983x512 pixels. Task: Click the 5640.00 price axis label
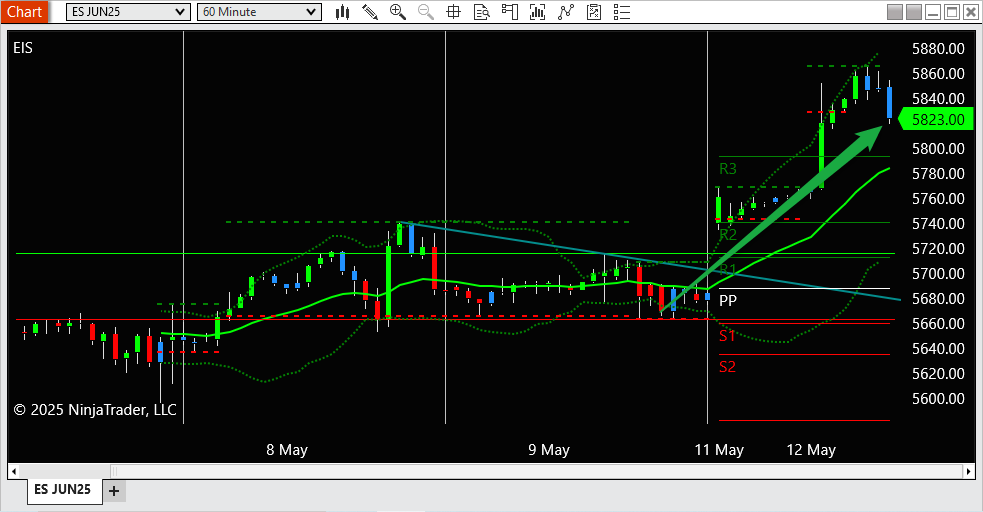(938, 348)
